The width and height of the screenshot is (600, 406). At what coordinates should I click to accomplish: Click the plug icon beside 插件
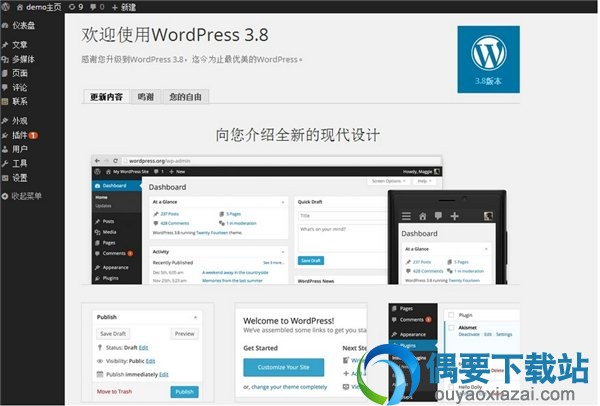pos(5,135)
